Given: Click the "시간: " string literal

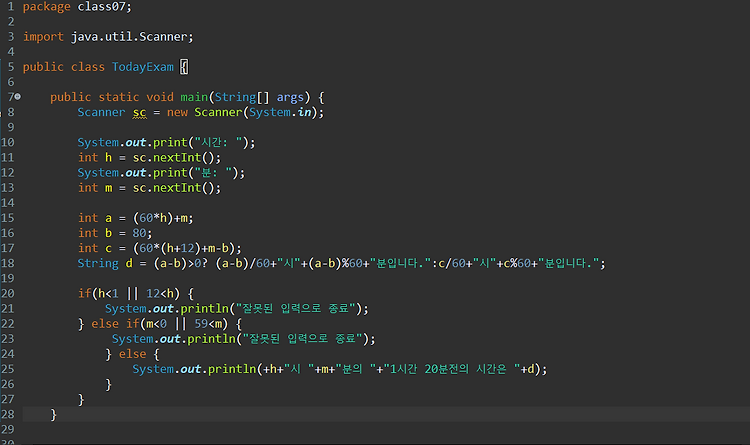Looking at the screenshot, I should 218,143.
